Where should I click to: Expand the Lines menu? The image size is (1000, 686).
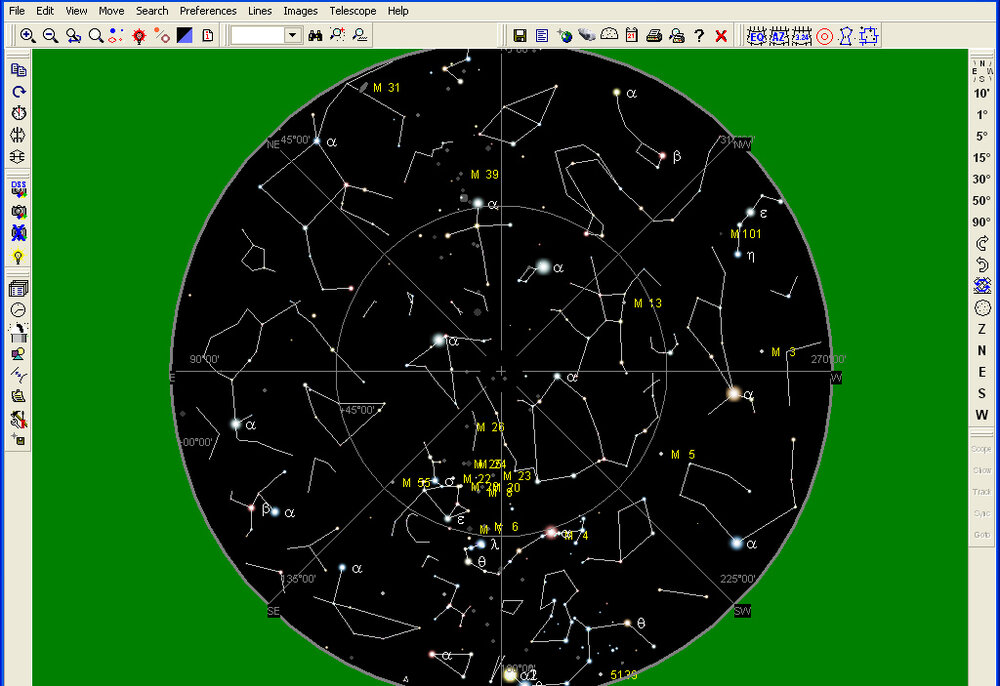[259, 11]
